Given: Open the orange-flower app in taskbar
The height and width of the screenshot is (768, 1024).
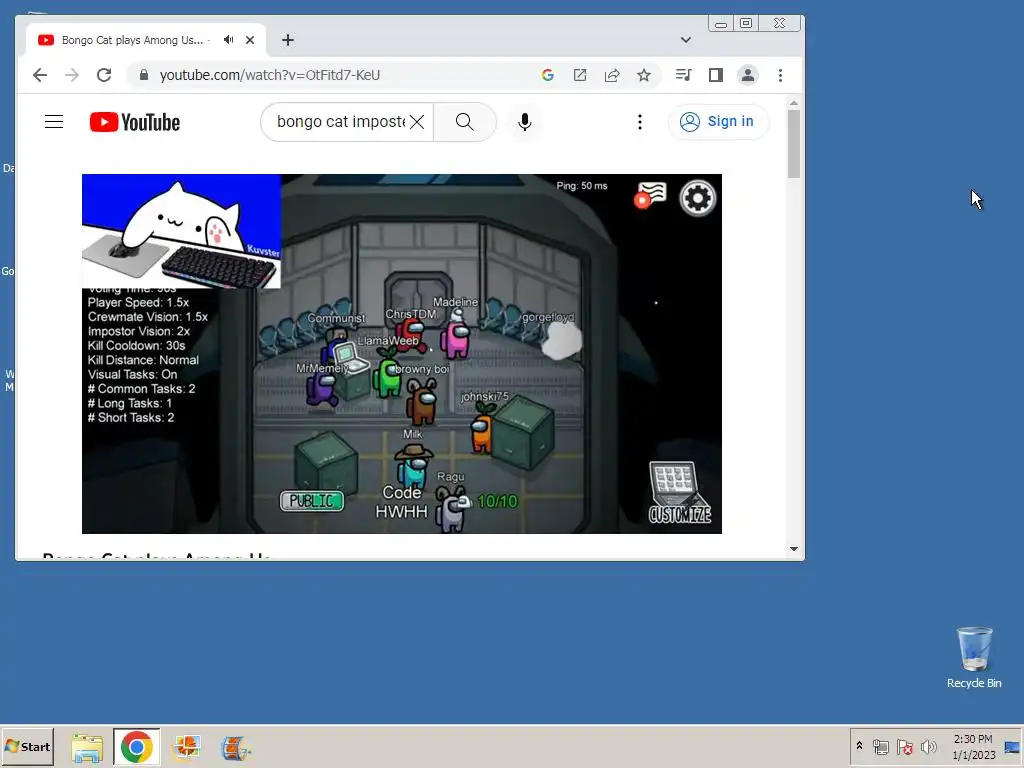Looking at the screenshot, I should (187, 747).
